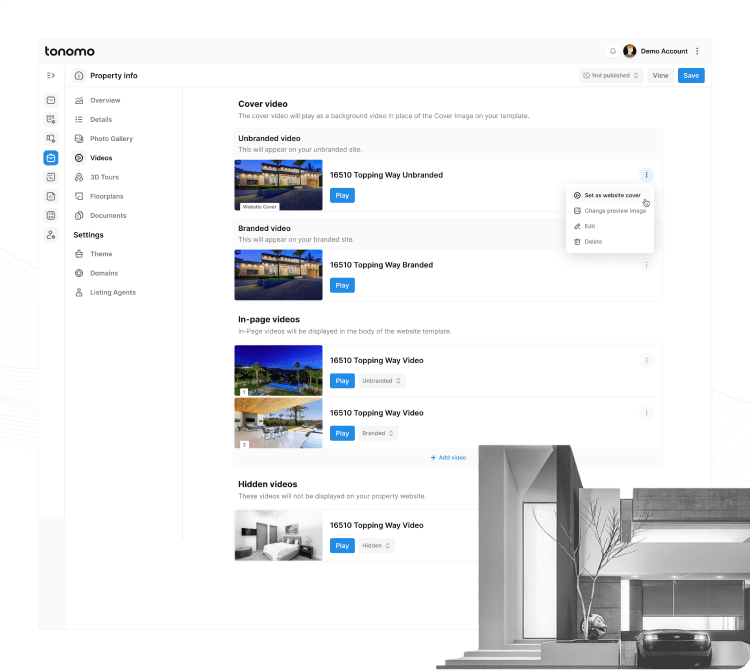Click Delete in the context menu
This screenshot has height=670, width=750.
click(592, 242)
